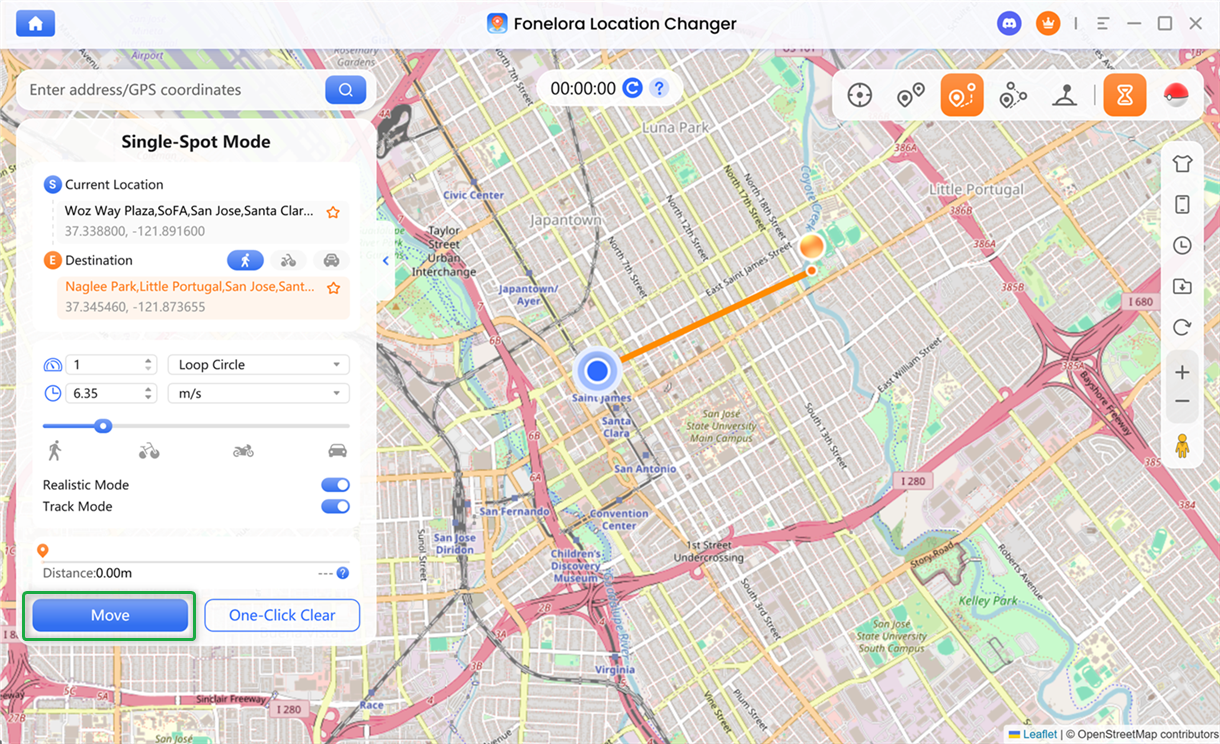
Task: Open the Pokeball tool icon
Action: tap(1175, 96)
